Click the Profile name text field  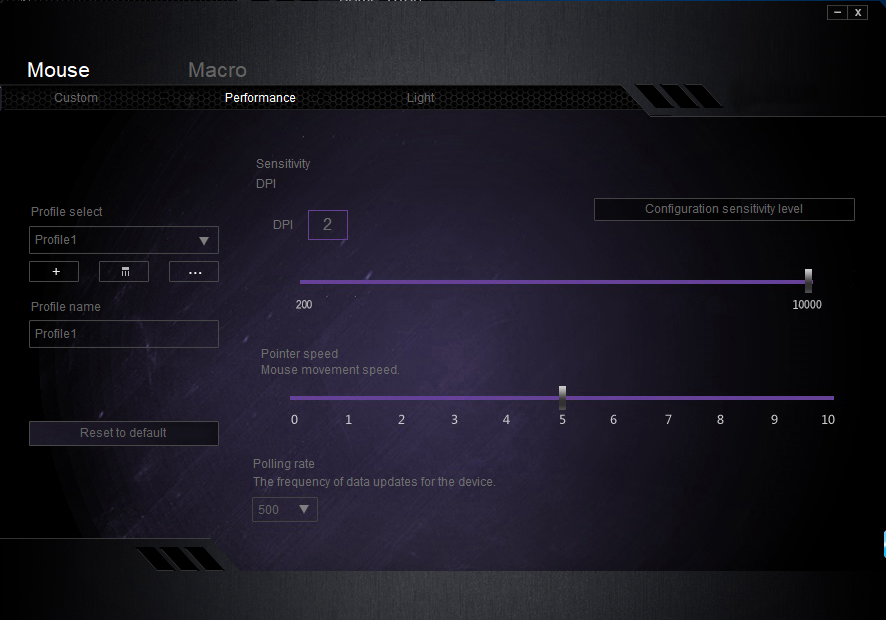point(124,334)
